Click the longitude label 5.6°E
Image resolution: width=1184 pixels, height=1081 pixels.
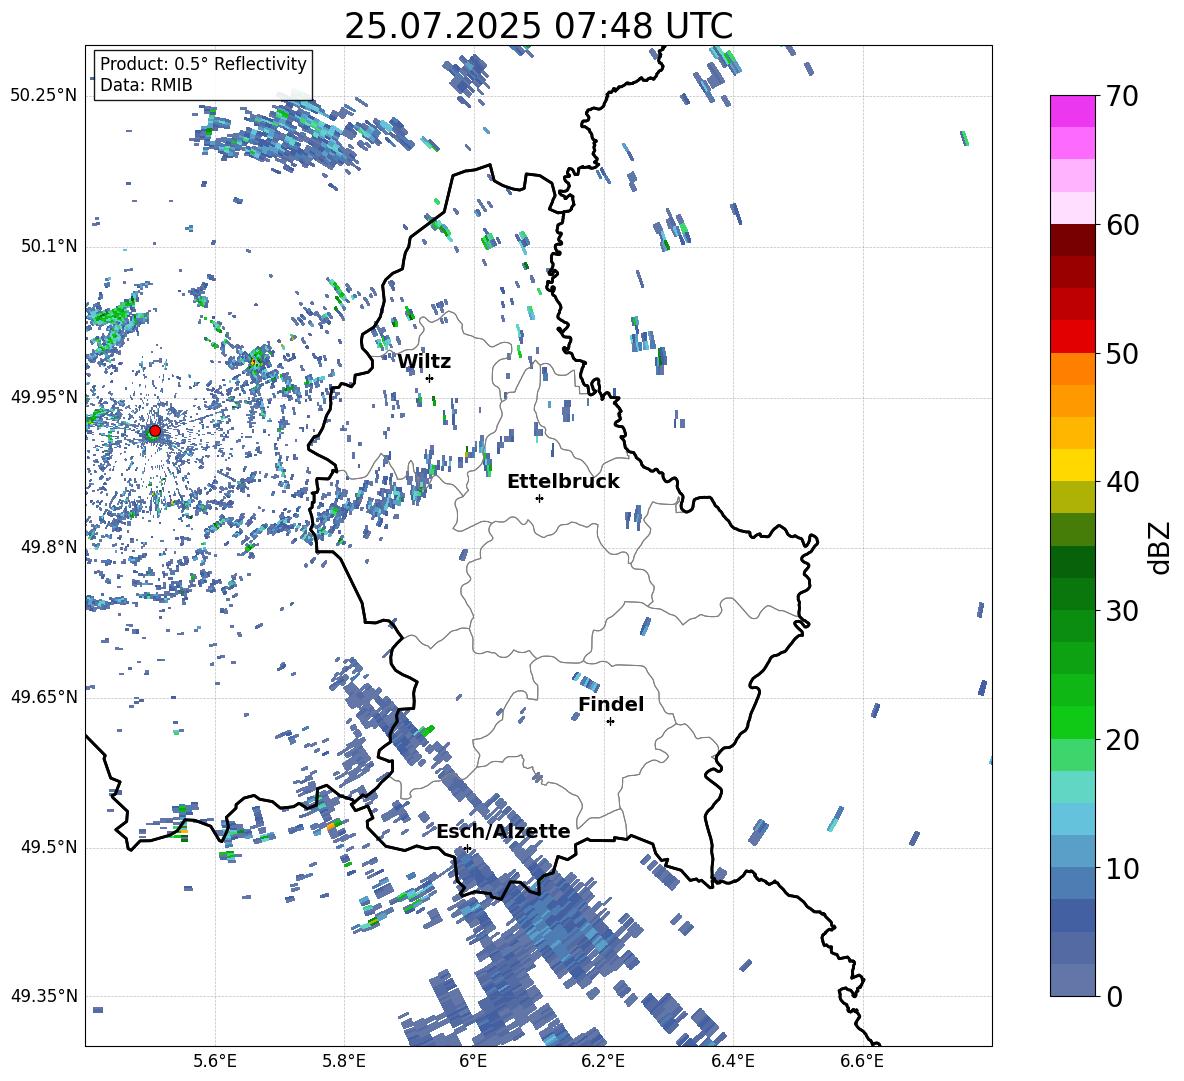[x=215, y=1061]
